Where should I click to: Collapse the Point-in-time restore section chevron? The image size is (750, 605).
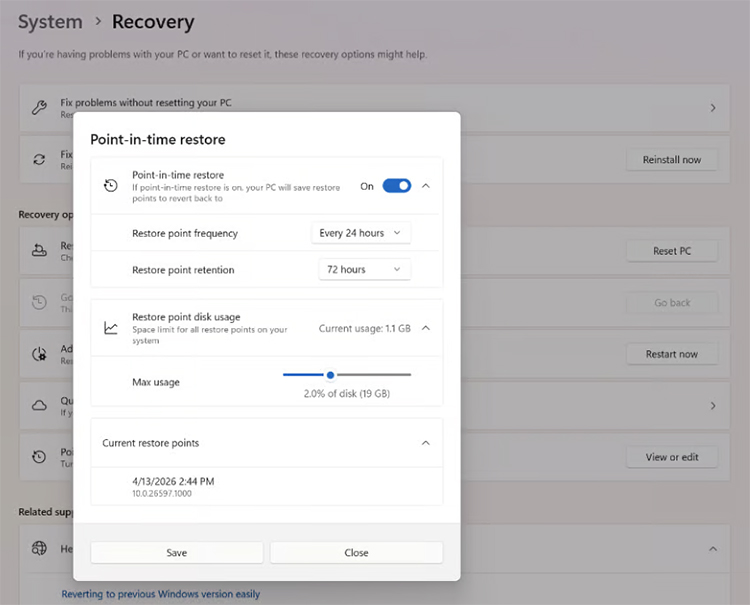point(426,186)
